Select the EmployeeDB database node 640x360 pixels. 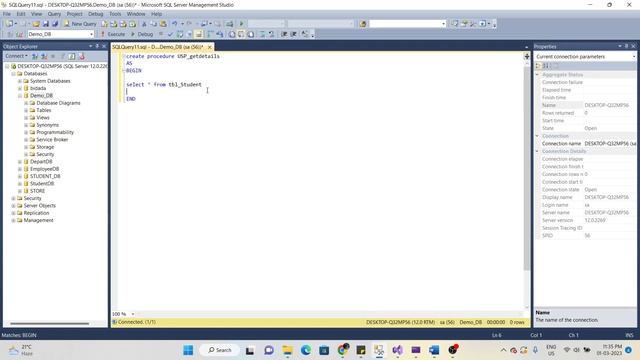click(44, 169)
